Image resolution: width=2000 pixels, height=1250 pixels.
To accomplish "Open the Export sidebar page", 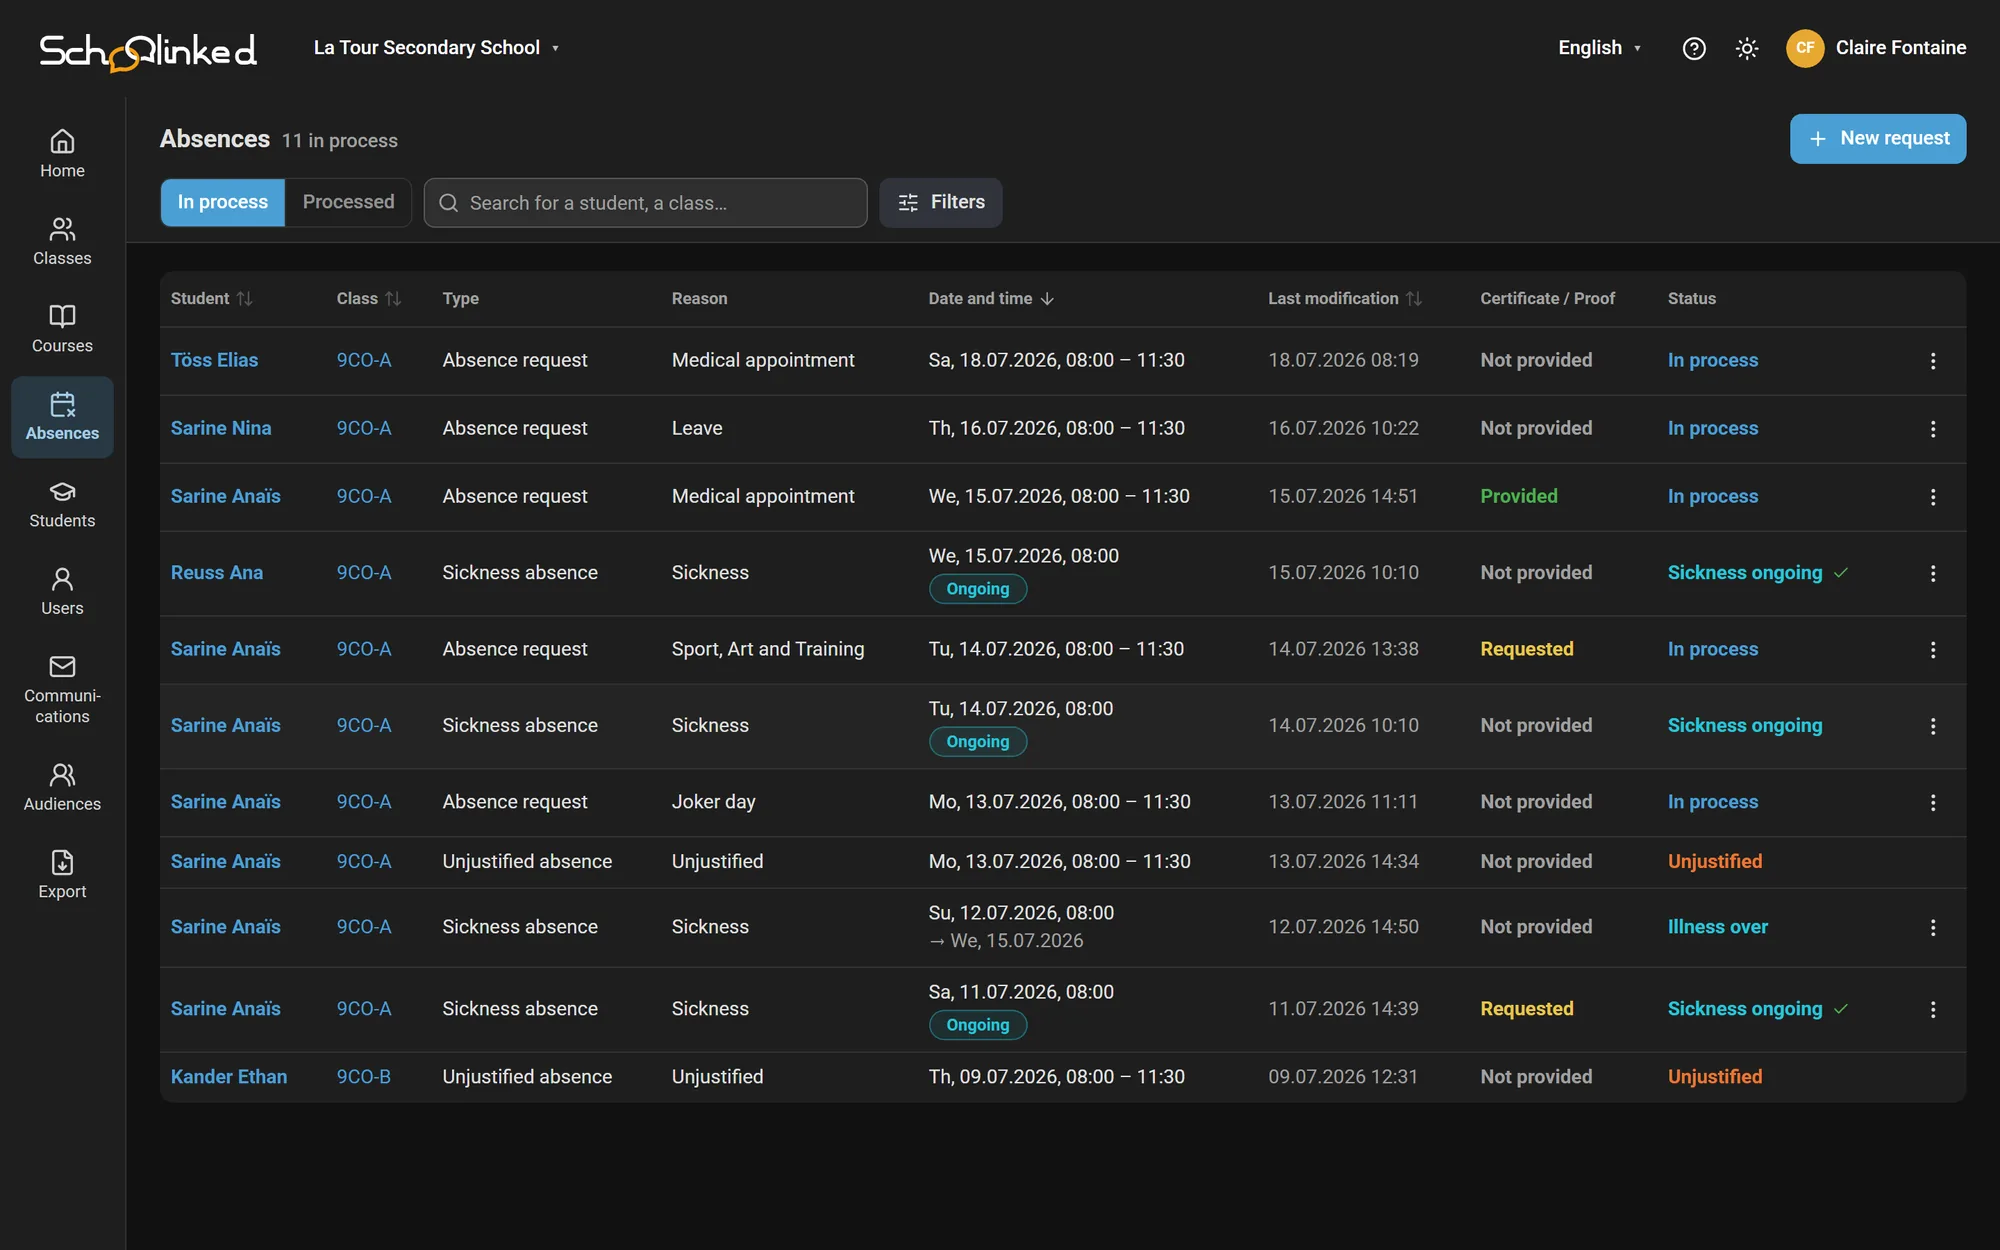I will (x=62, y=875).
